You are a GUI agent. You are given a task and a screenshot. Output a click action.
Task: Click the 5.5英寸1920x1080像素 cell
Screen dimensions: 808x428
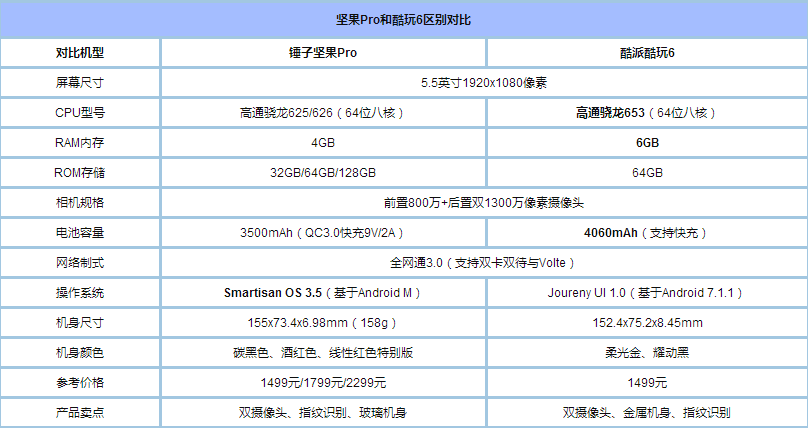coord(484,82)
